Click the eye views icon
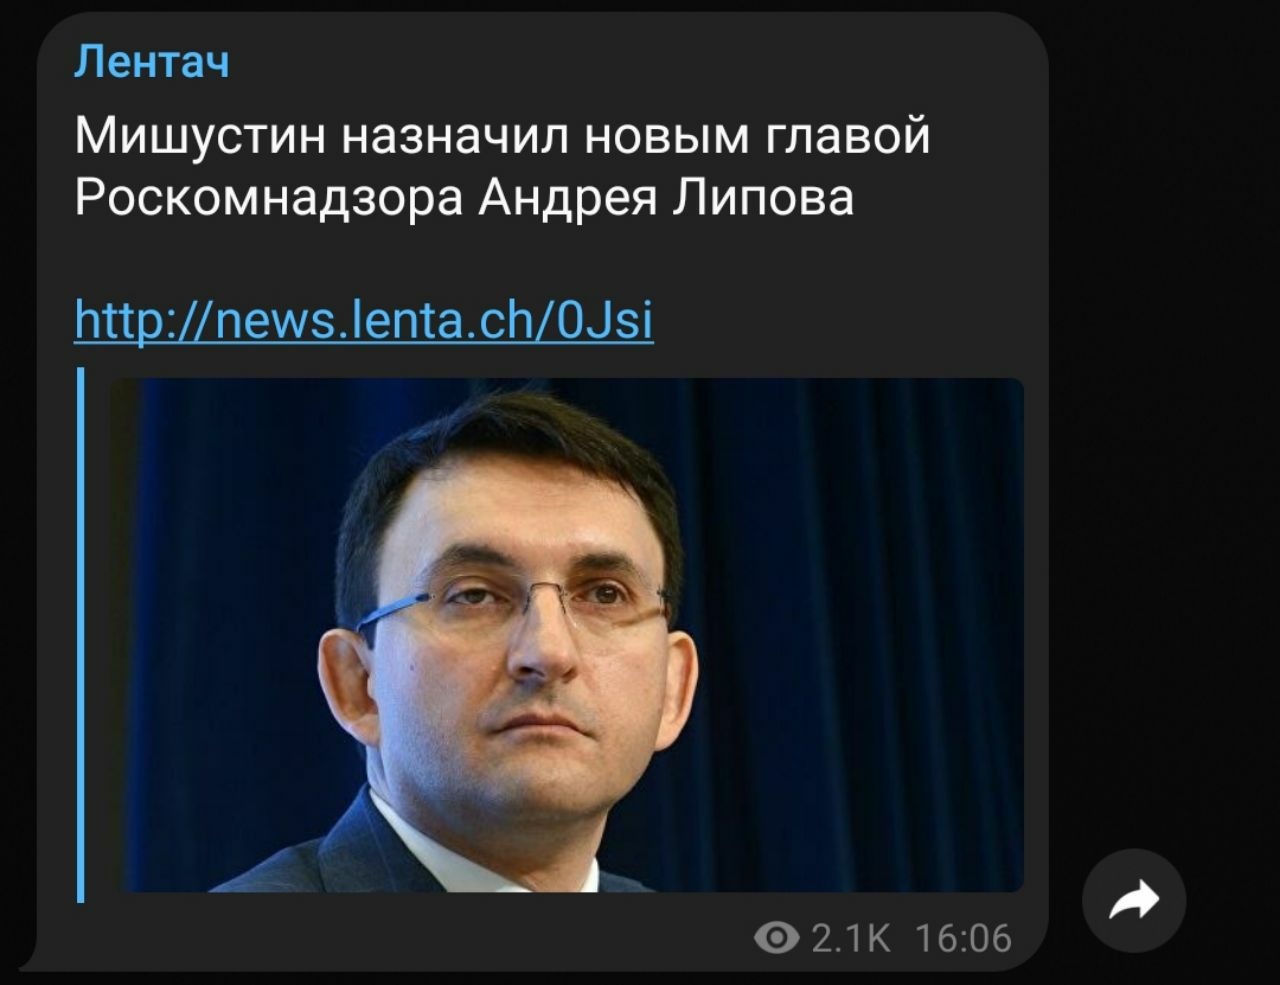 [776, 938]
